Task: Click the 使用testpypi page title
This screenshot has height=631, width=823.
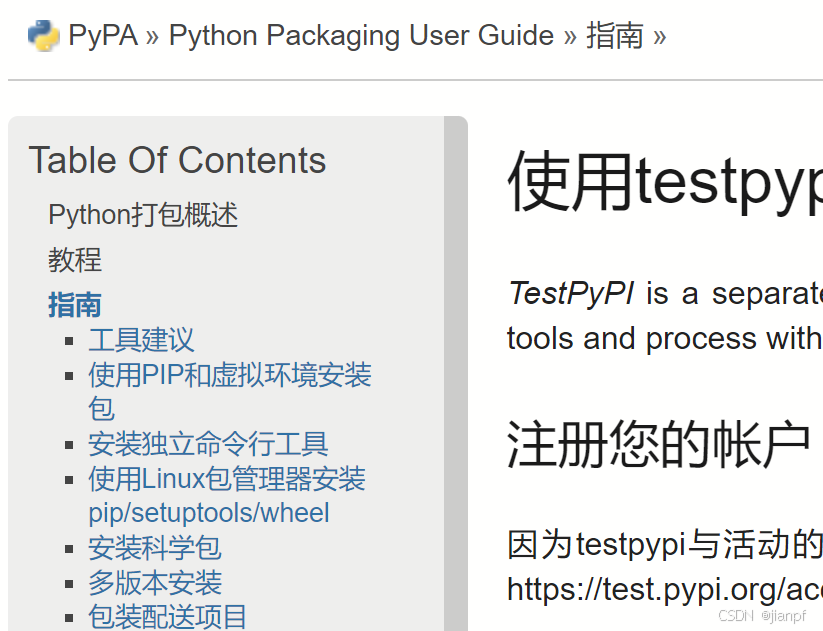Action: (x=665, y=181)
